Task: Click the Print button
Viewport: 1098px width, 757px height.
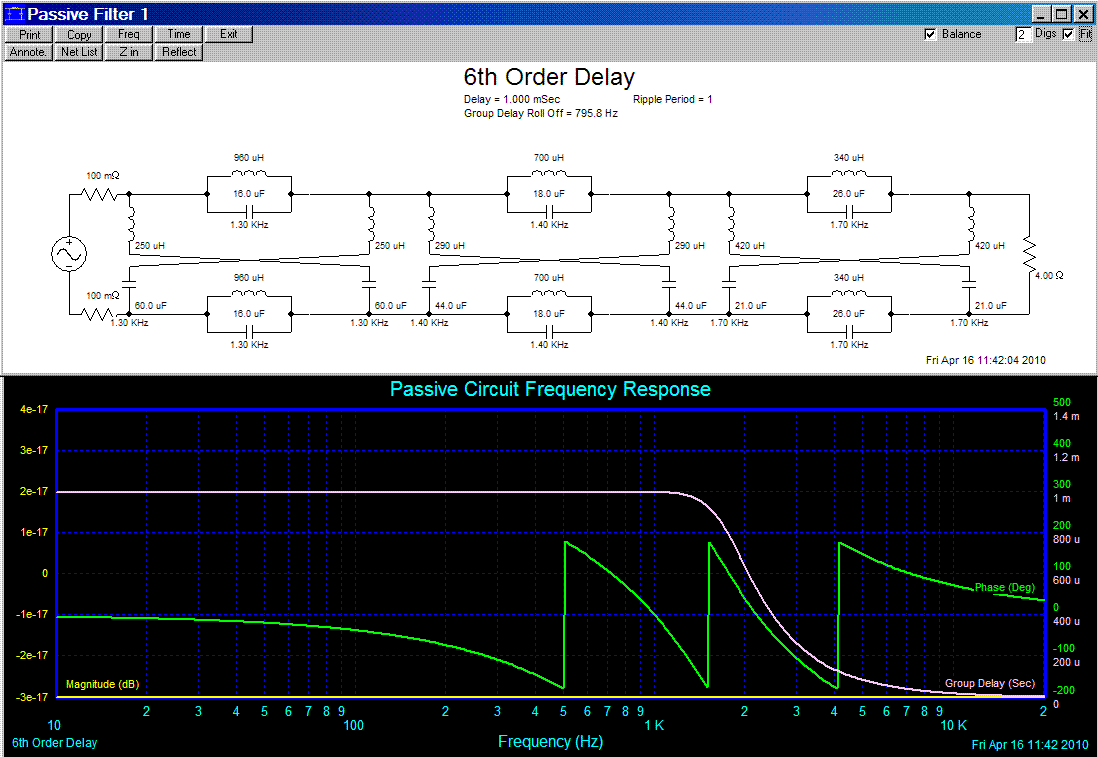Action: pyautogui.click(x=29, y=34)
